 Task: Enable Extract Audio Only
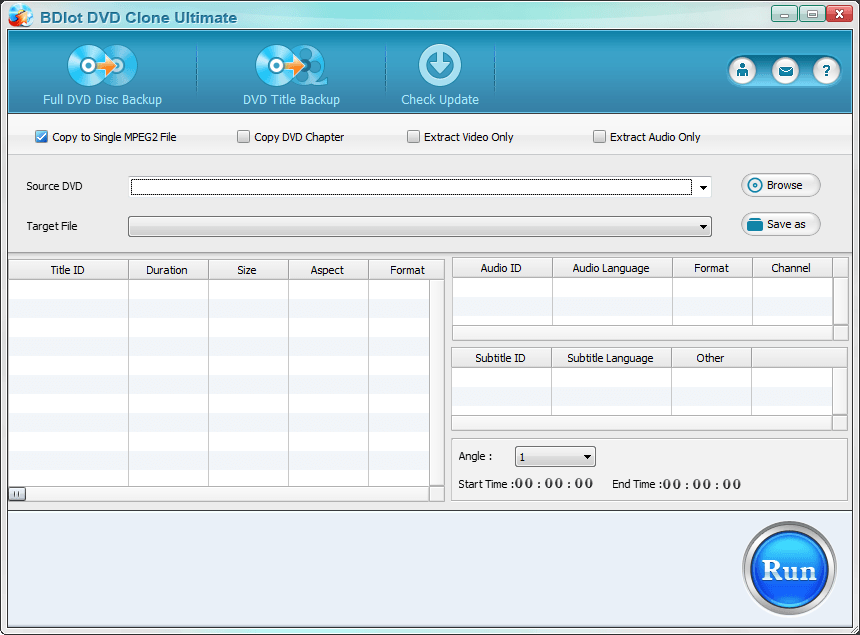599,137
